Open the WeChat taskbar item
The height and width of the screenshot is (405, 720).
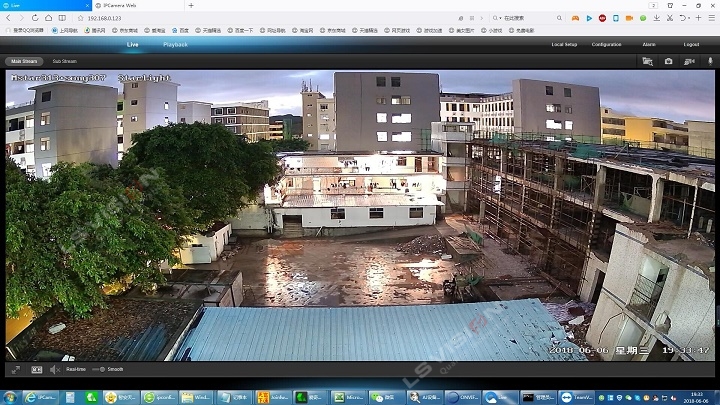[x=387, y=397]
